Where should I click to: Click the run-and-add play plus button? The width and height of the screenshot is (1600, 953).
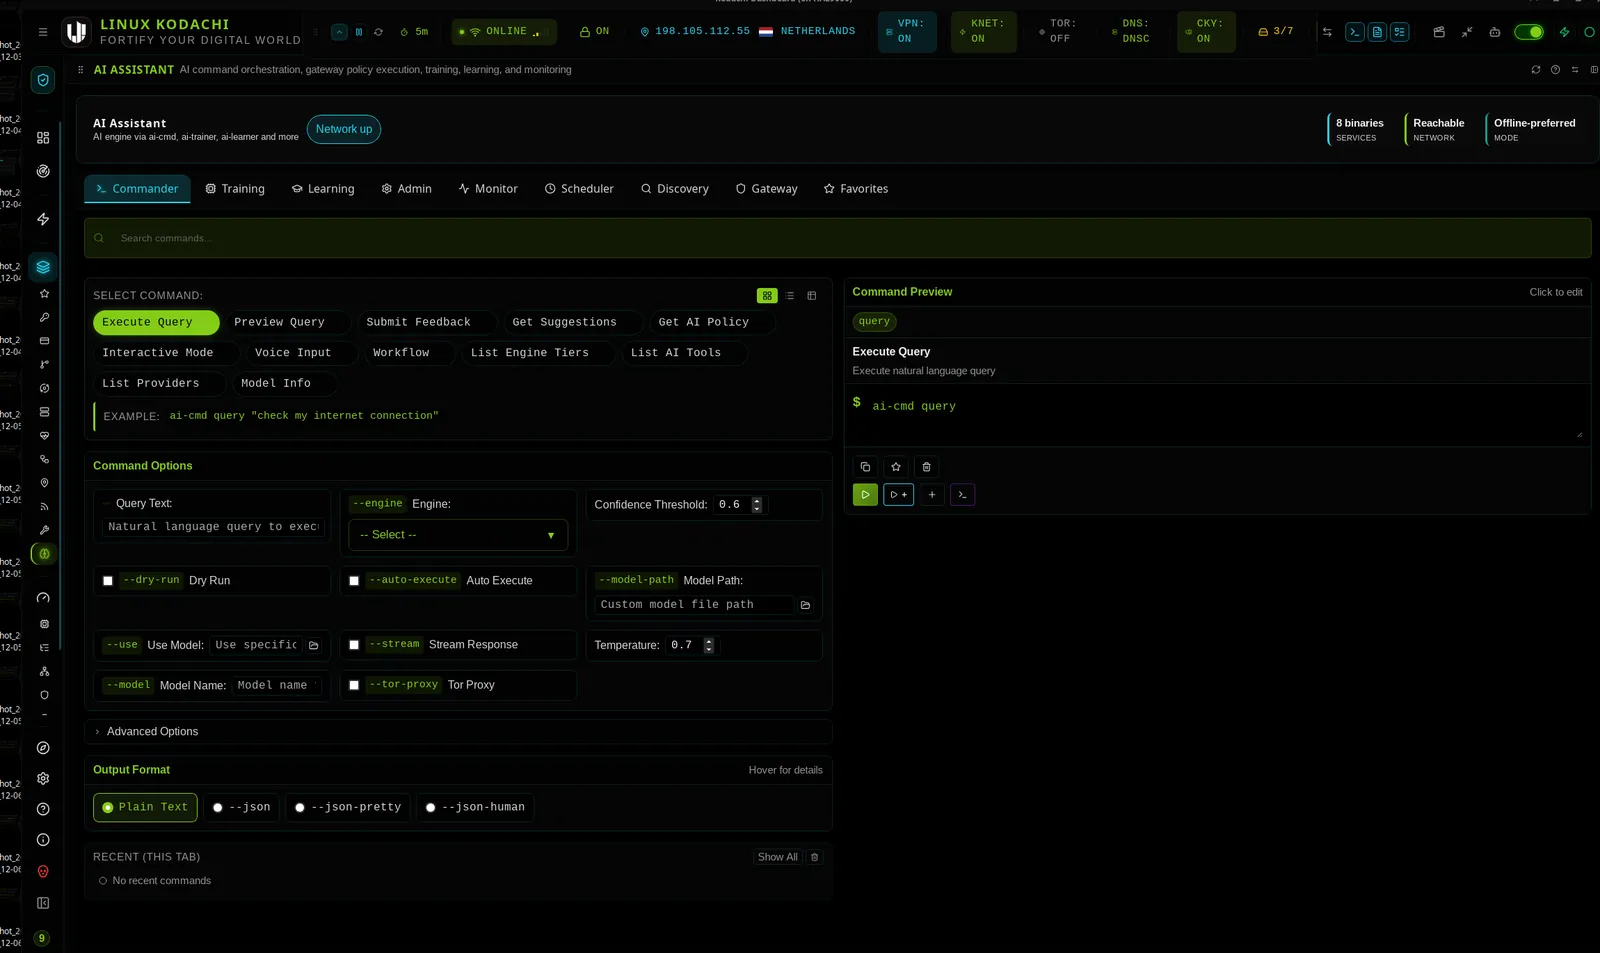[898, 495]
